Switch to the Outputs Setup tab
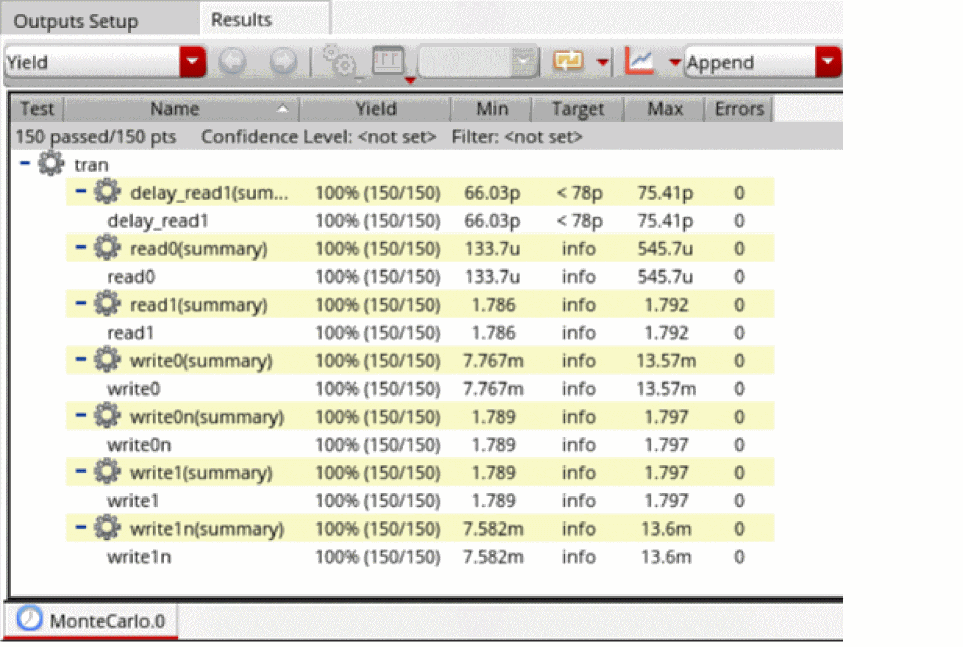 [x=76, y=20]
